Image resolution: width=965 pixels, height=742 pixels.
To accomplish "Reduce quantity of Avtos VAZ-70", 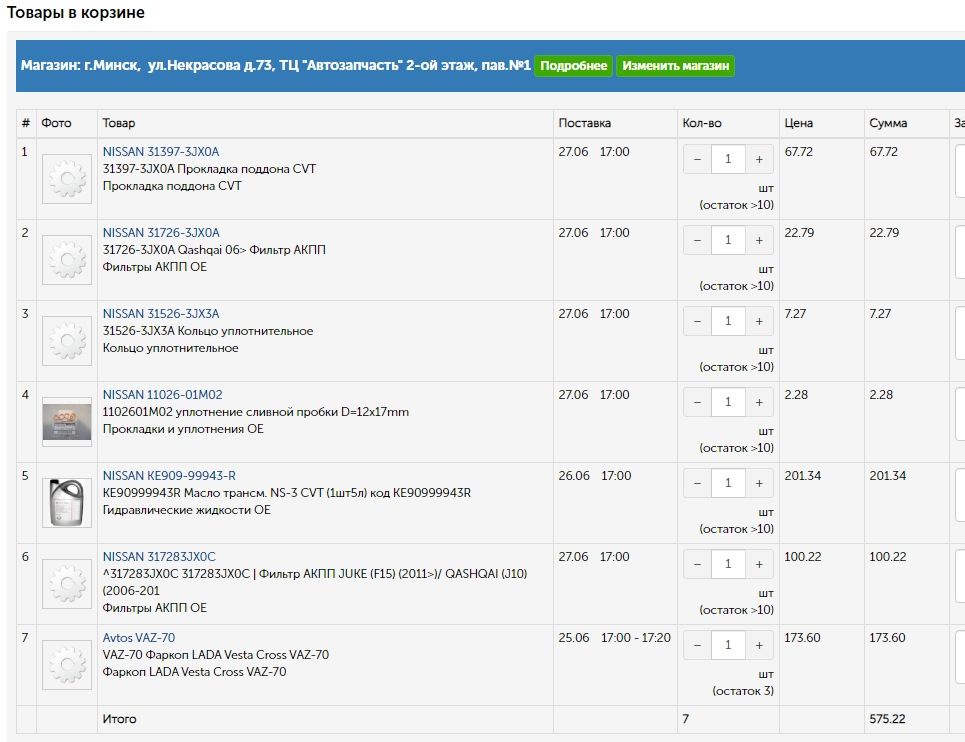I will pos(697,645).
